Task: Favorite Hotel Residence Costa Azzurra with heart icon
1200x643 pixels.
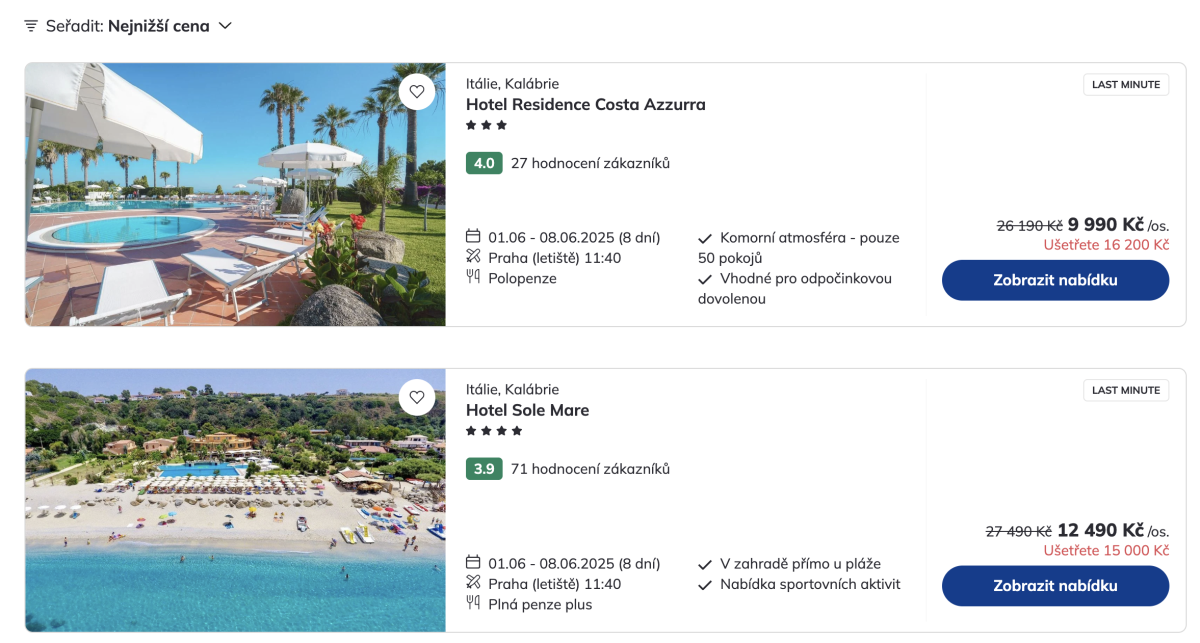Action: pos(417,92)
